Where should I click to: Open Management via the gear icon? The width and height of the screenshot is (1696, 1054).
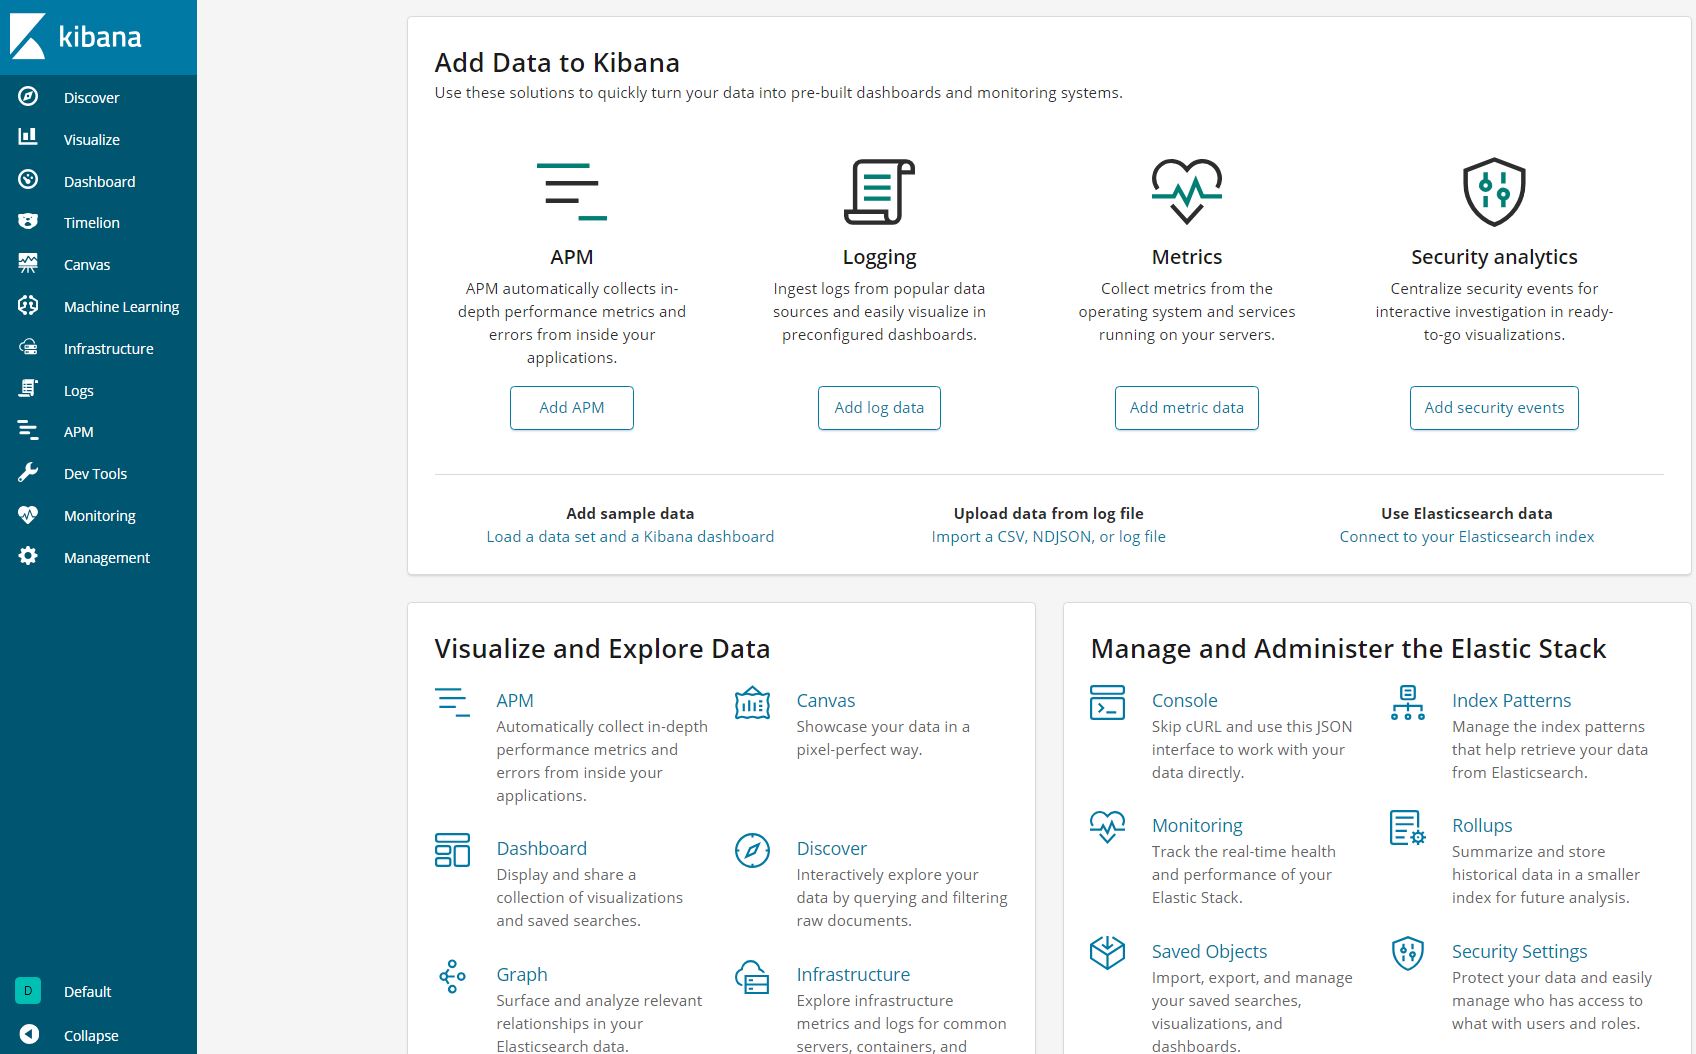click(28, 556)
